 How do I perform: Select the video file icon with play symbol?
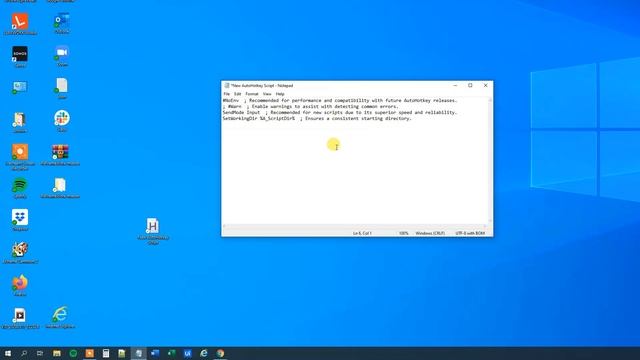point(20,318)
